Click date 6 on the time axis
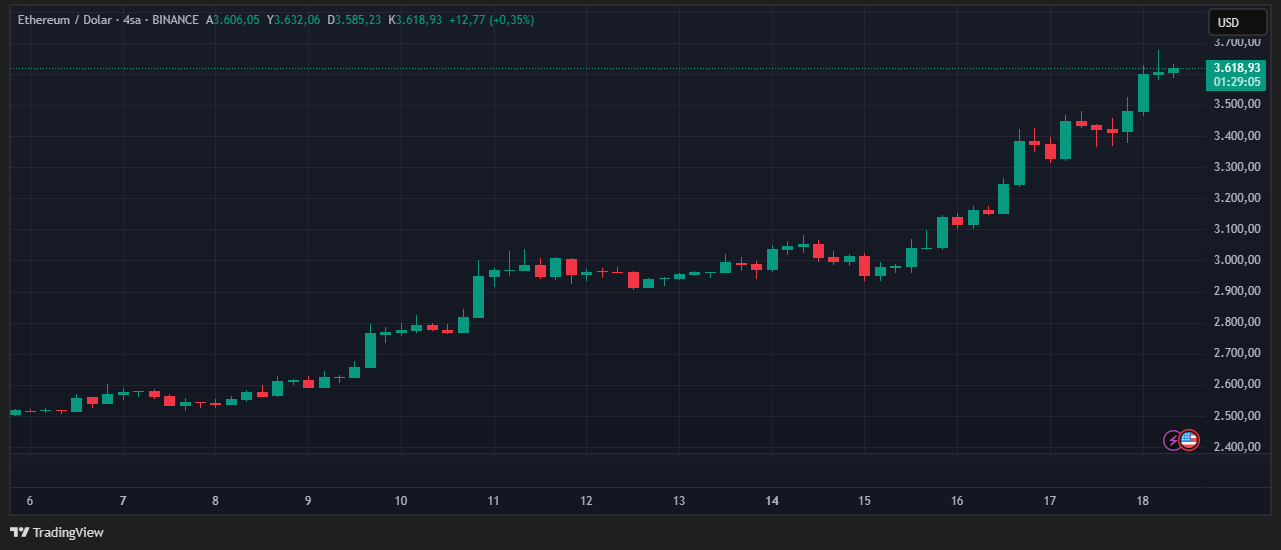The width and height of the screenshot is (1281, 550). tap(30, 501)
